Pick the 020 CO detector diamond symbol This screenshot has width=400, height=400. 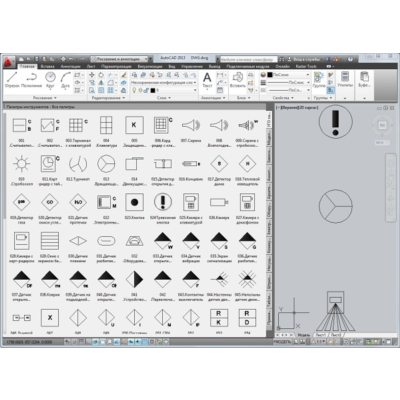coord(50,202)
